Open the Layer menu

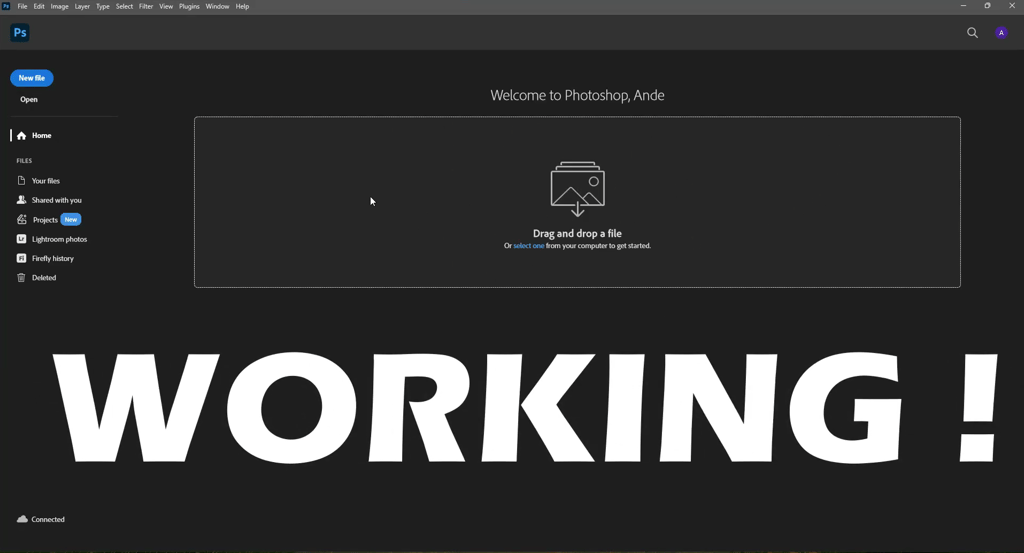pyautogui.click(x=82, y=7)
